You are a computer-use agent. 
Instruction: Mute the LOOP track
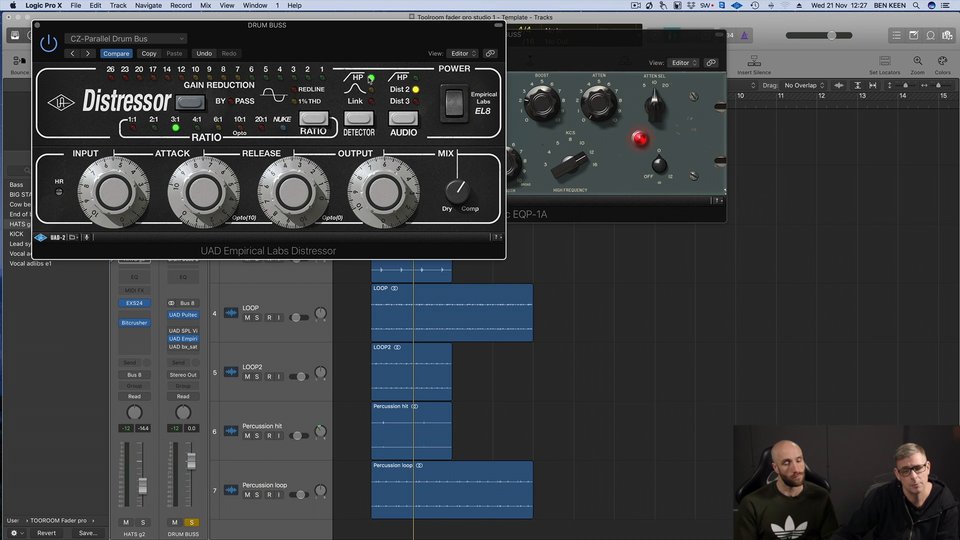pyautogui.click(x=247, y=318)
